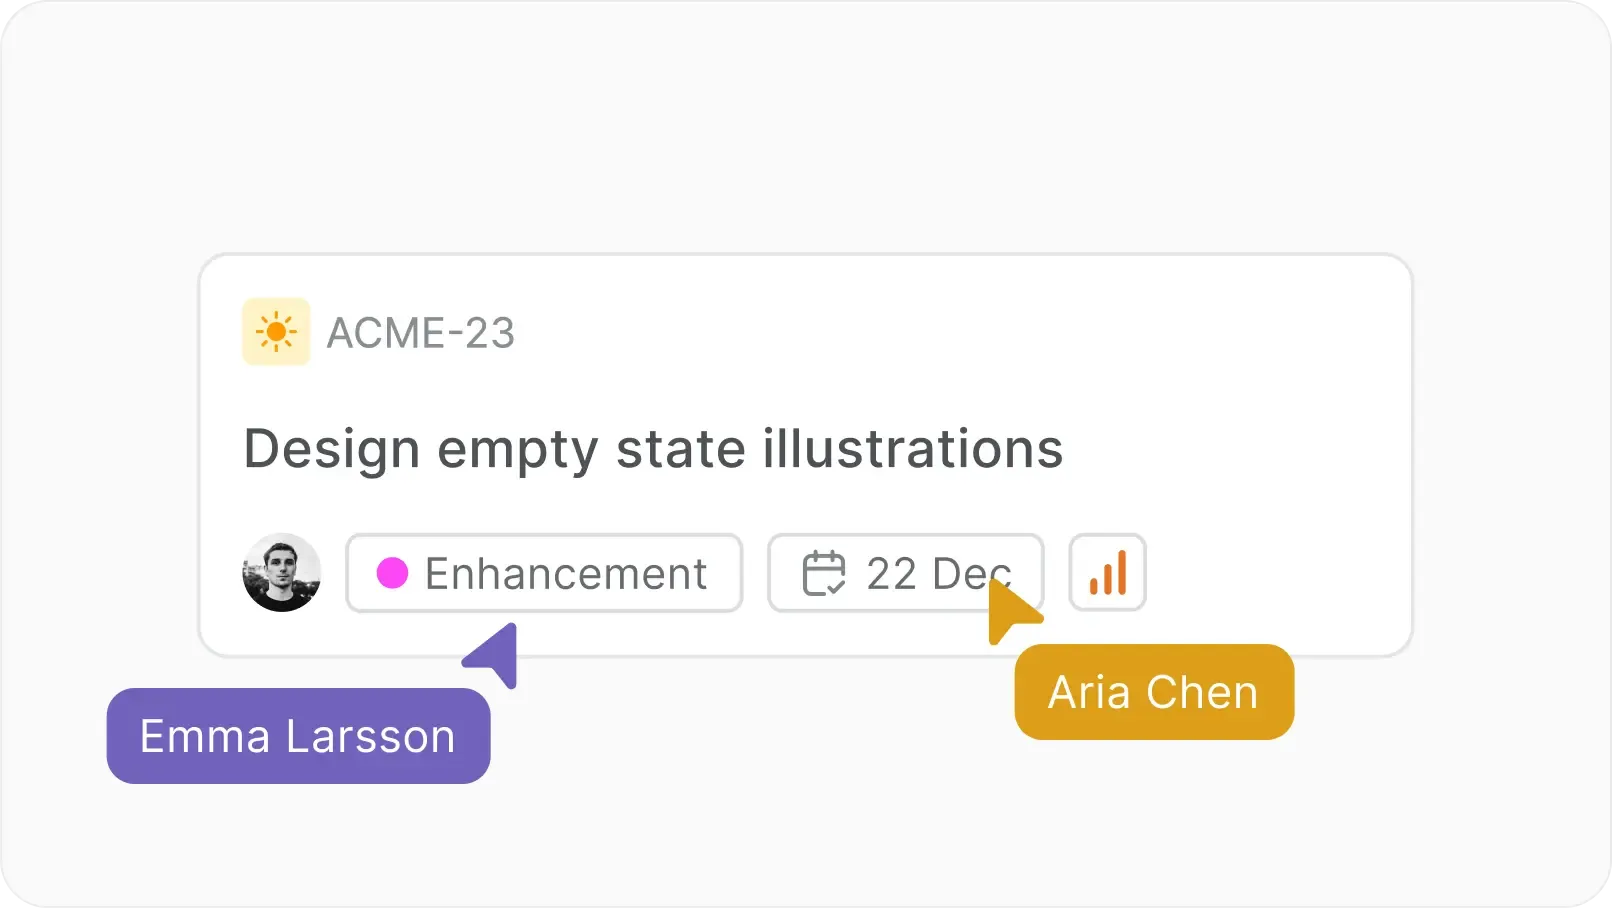Click the yellow sun project icon
Viewport: 1612px width, 908px height.
coord(276,332)
